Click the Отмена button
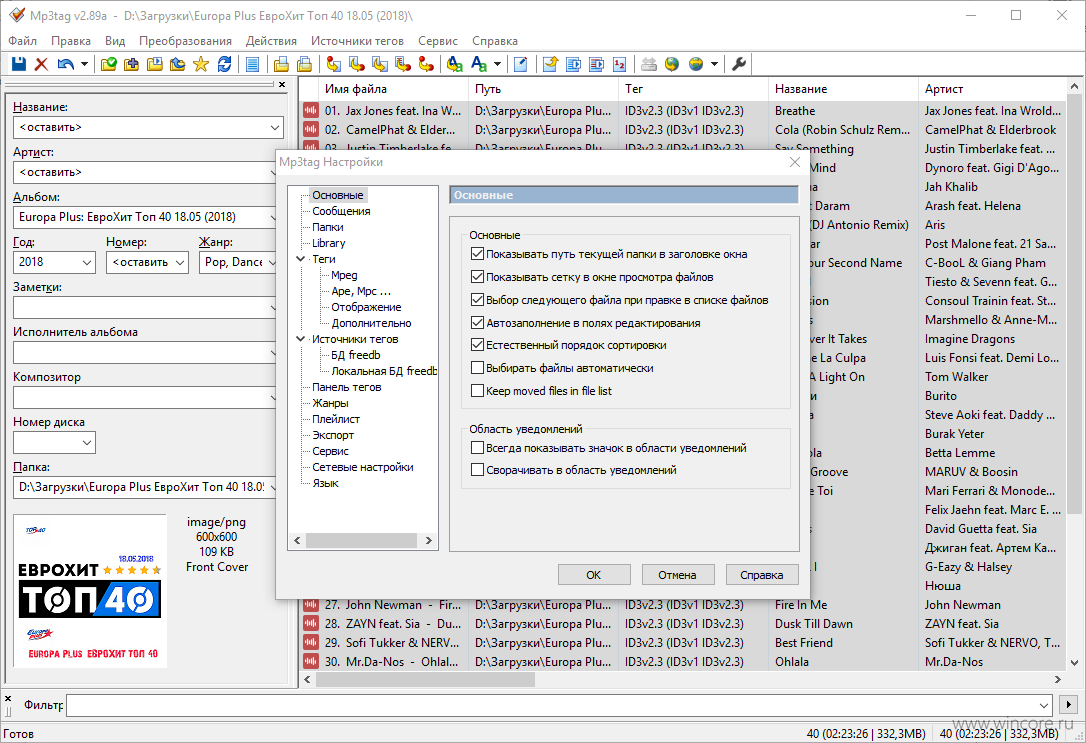 tap(677, 575)
